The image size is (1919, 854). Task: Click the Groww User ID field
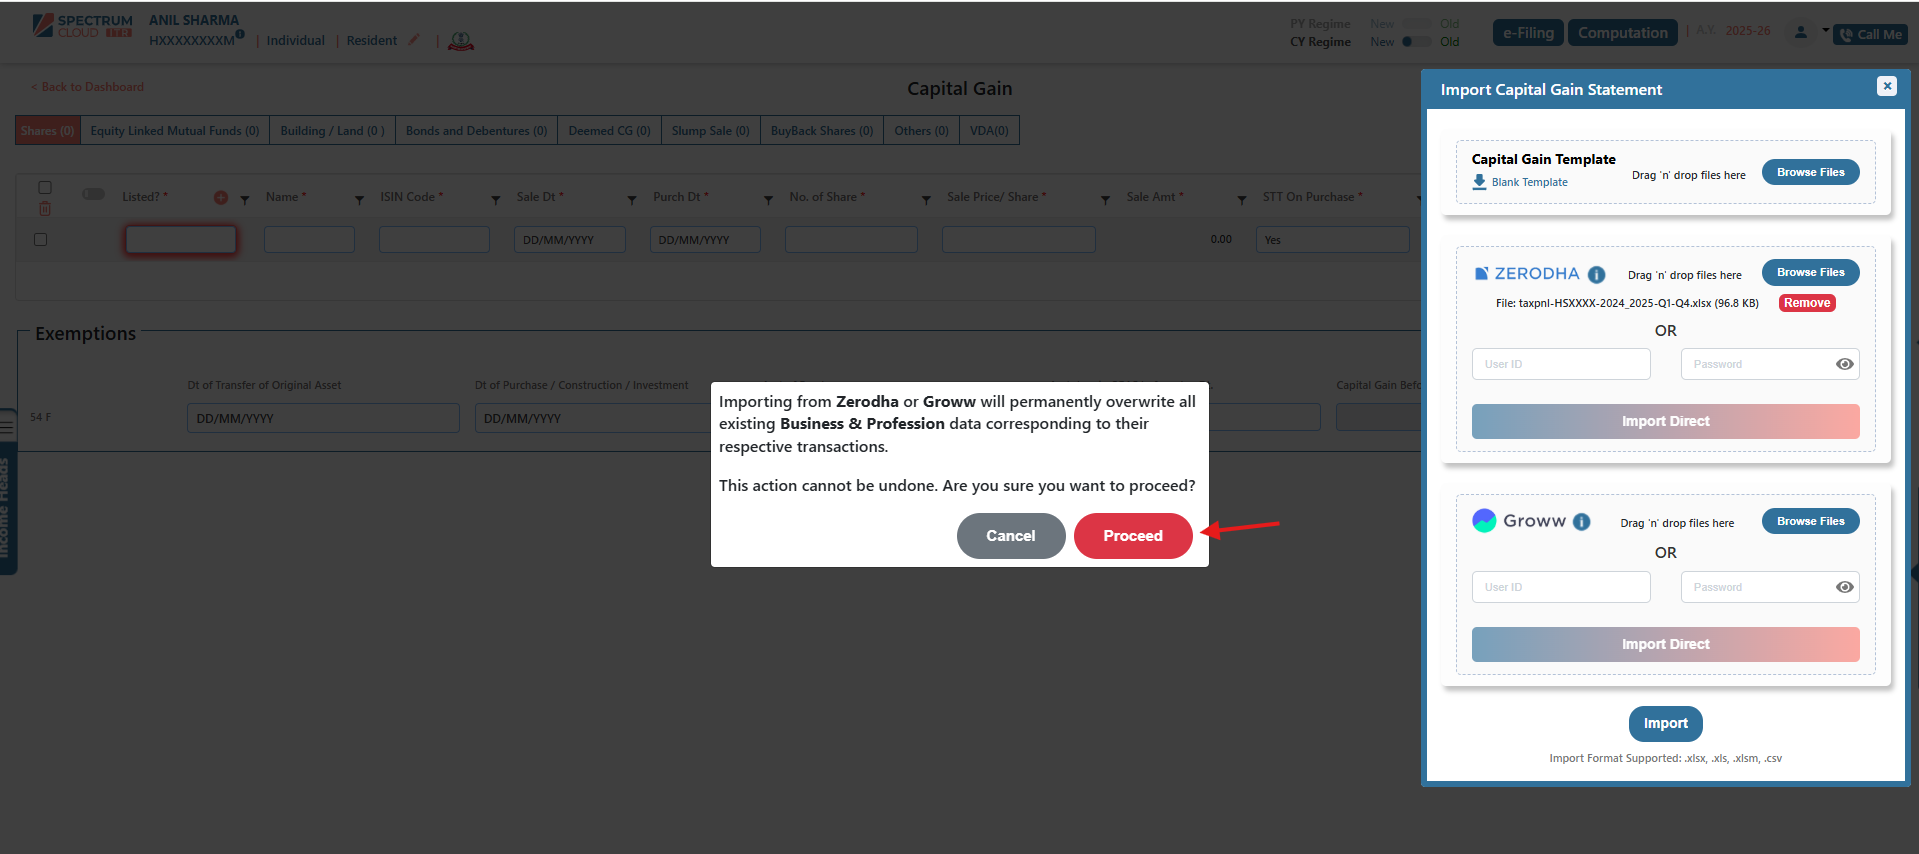1560,587
